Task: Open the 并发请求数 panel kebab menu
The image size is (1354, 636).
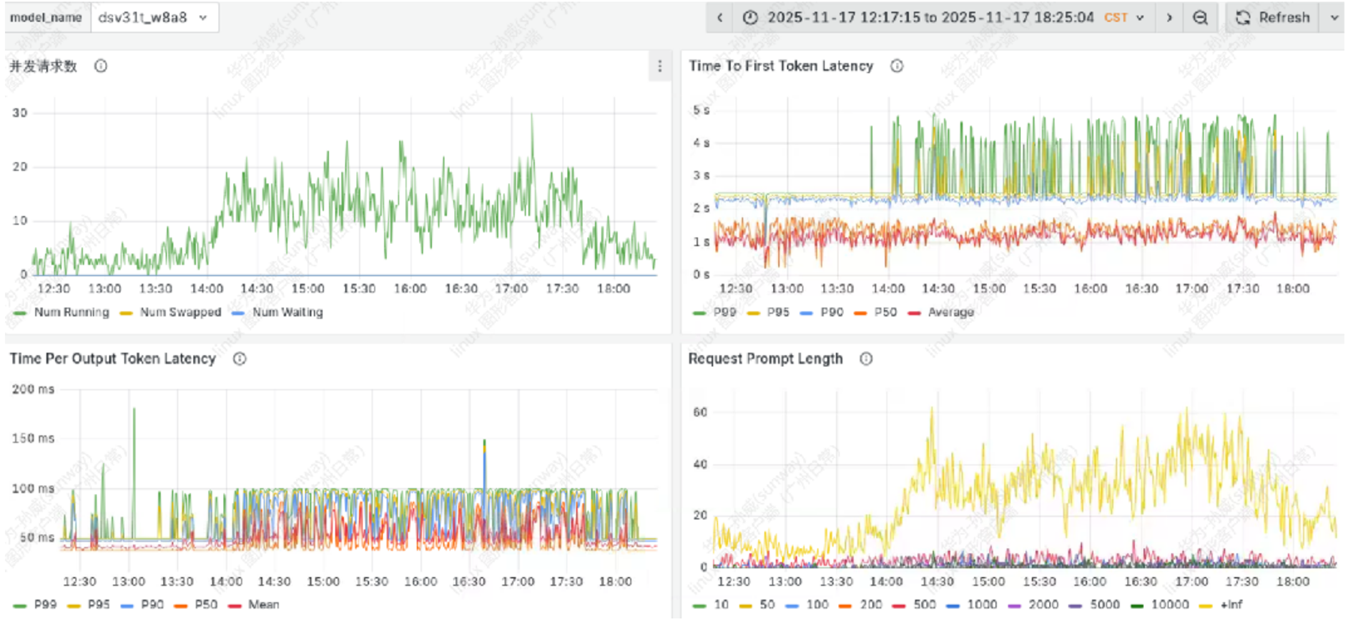Action: pyautogui.click(x=659, y=67)
